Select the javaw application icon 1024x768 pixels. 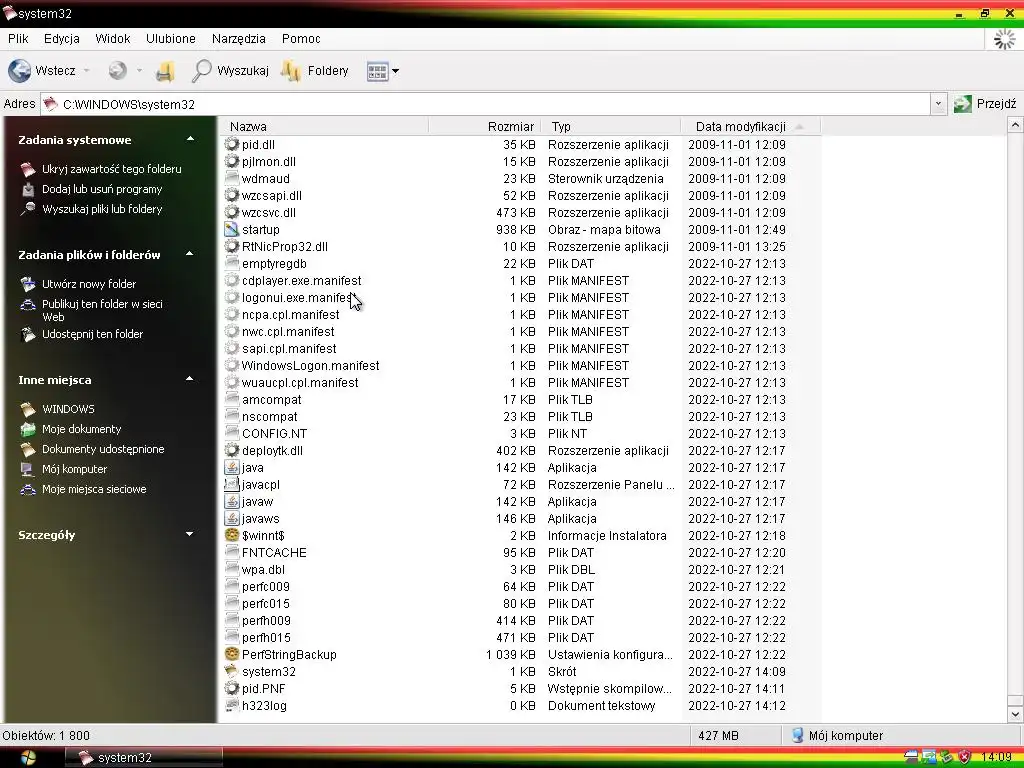[x=232, y=502]
